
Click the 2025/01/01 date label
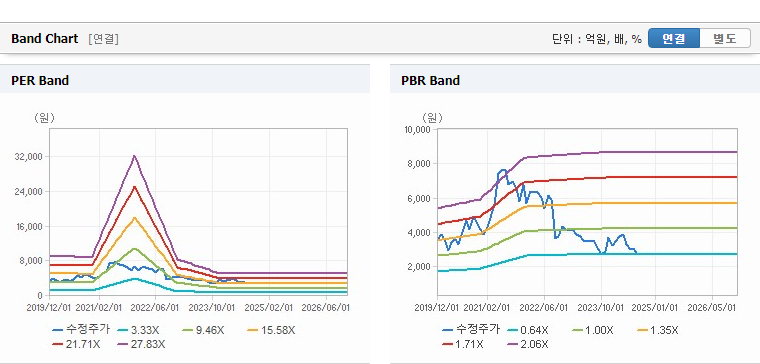click(655, 308)
